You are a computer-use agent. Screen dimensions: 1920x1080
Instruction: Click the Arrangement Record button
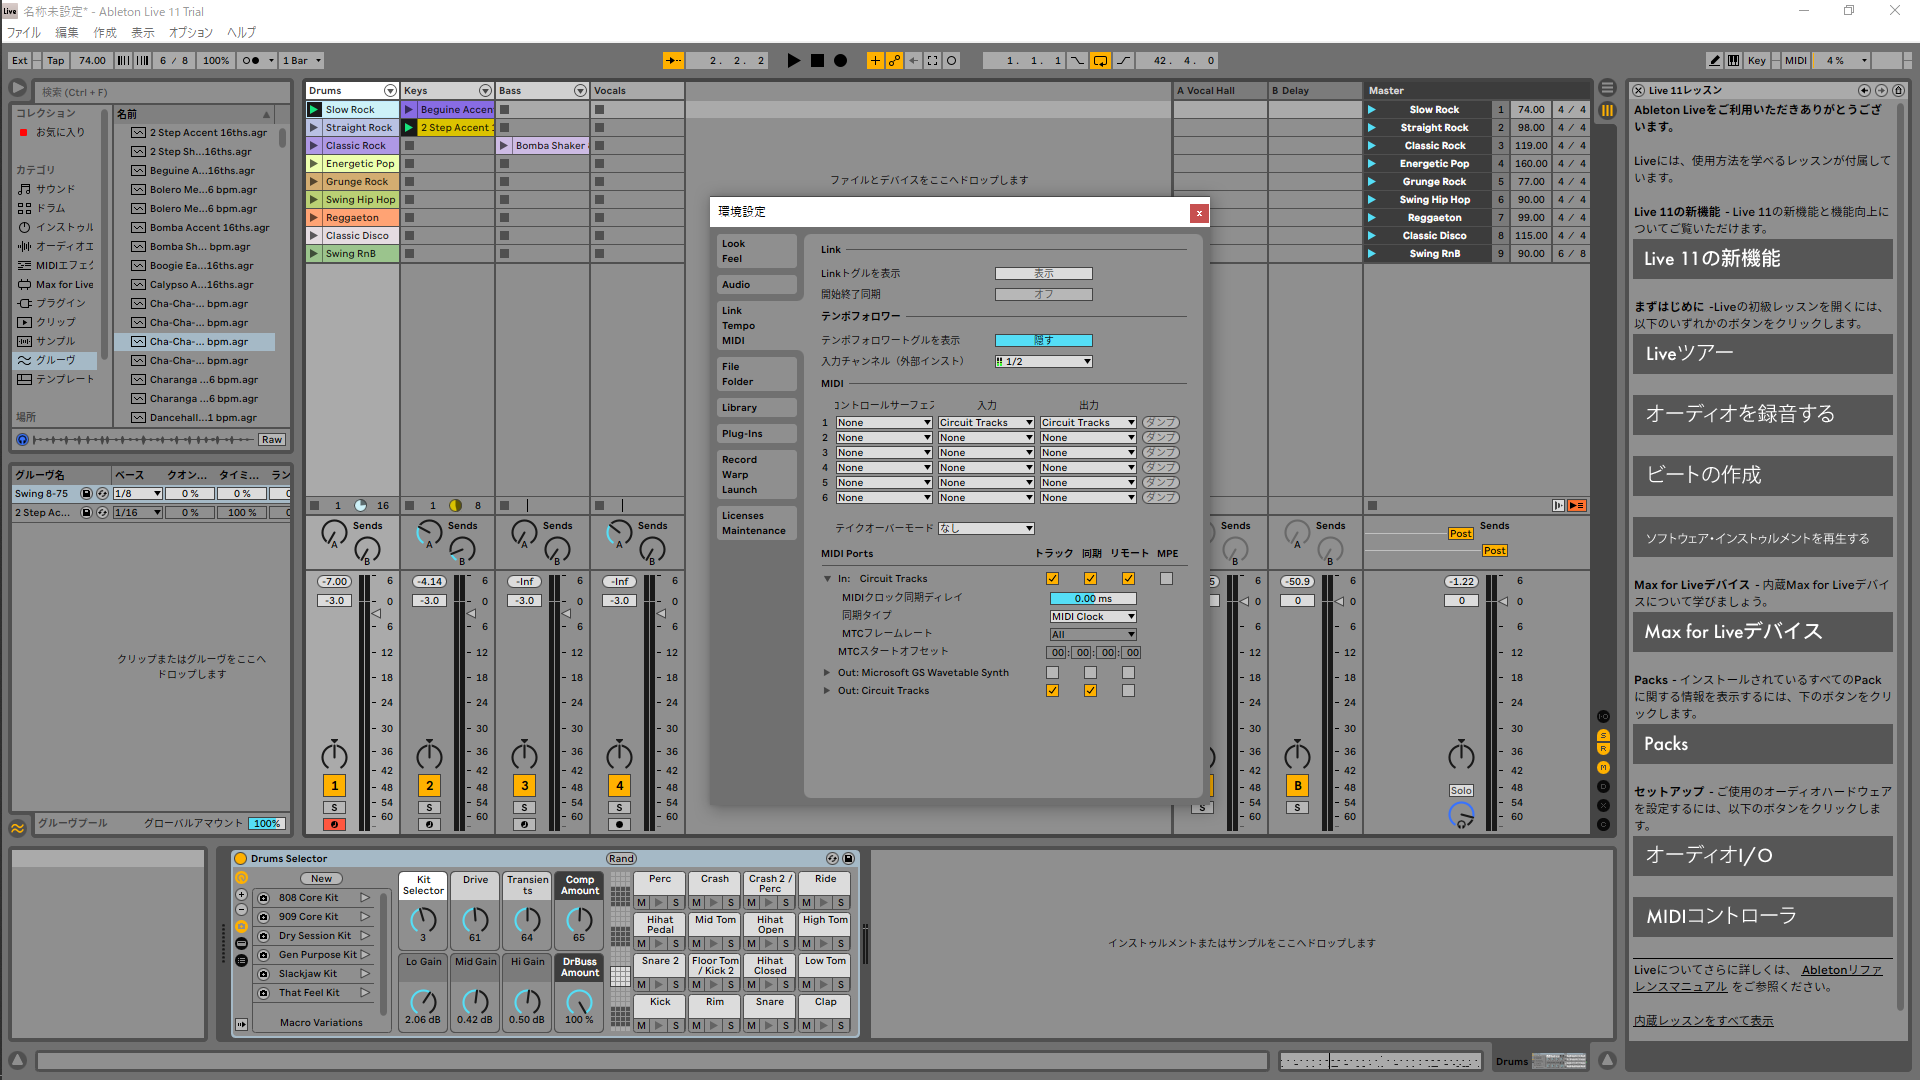click(841, 61)
